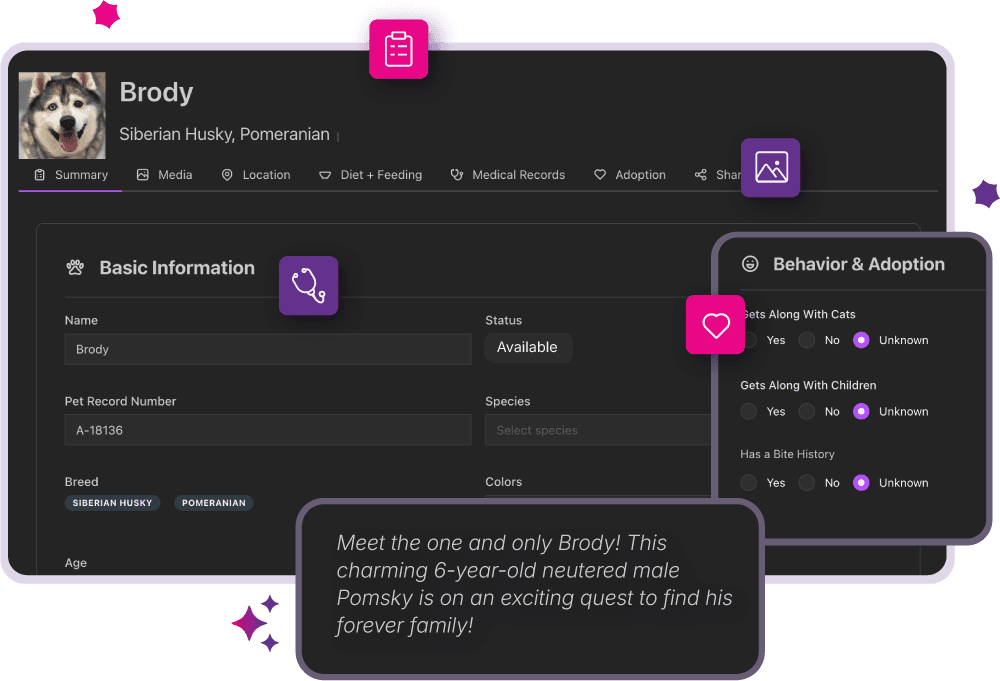Viewport: 1000px width, 681px height.
Task: Open the Medical Records tab
Action: pyautogui.click(x=507, y=175)
